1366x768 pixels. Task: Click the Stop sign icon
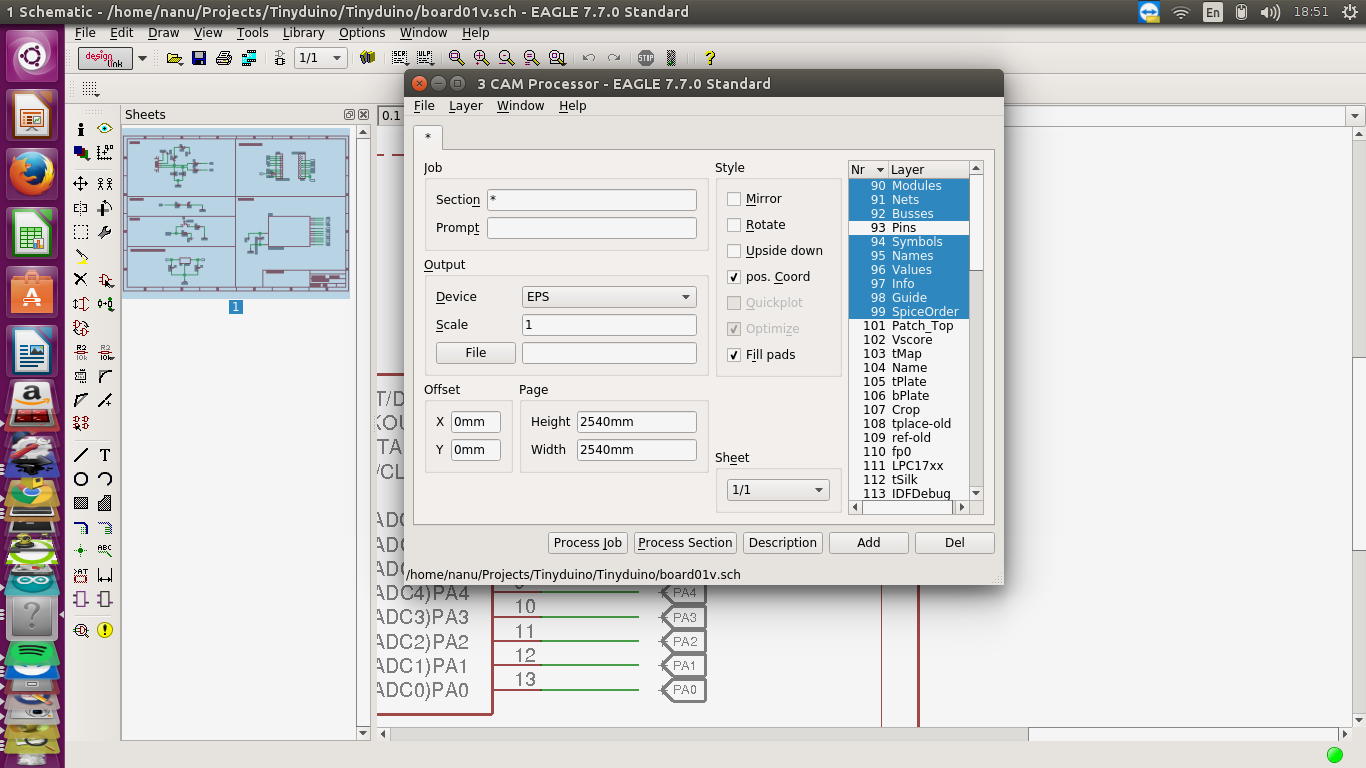click(x=646, y=58)
